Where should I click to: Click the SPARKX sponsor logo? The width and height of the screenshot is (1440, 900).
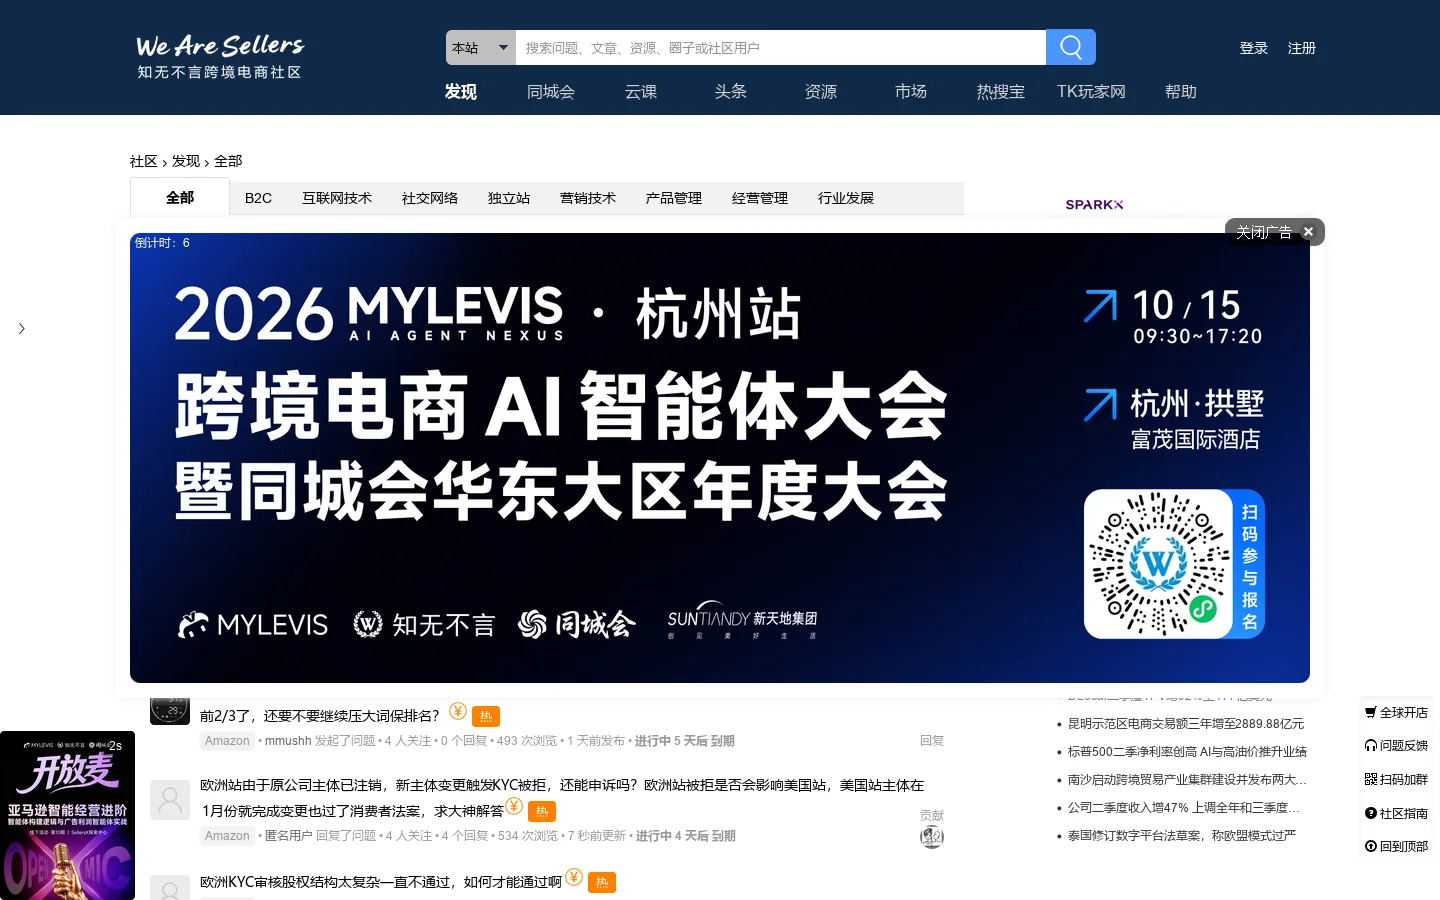coord(1094,204)
